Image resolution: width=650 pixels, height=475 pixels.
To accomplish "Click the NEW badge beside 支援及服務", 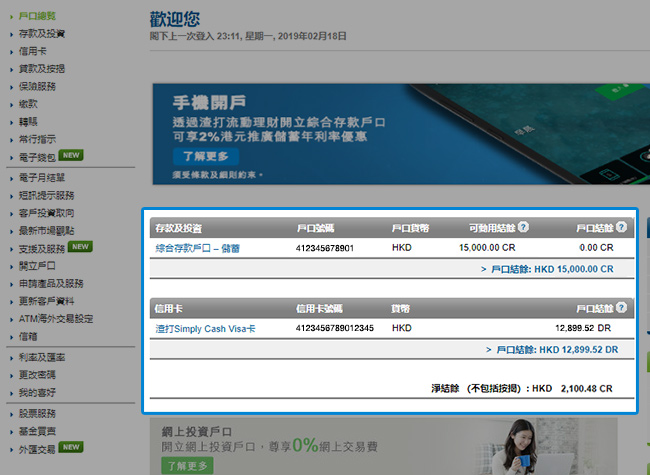I will point(81,246).
